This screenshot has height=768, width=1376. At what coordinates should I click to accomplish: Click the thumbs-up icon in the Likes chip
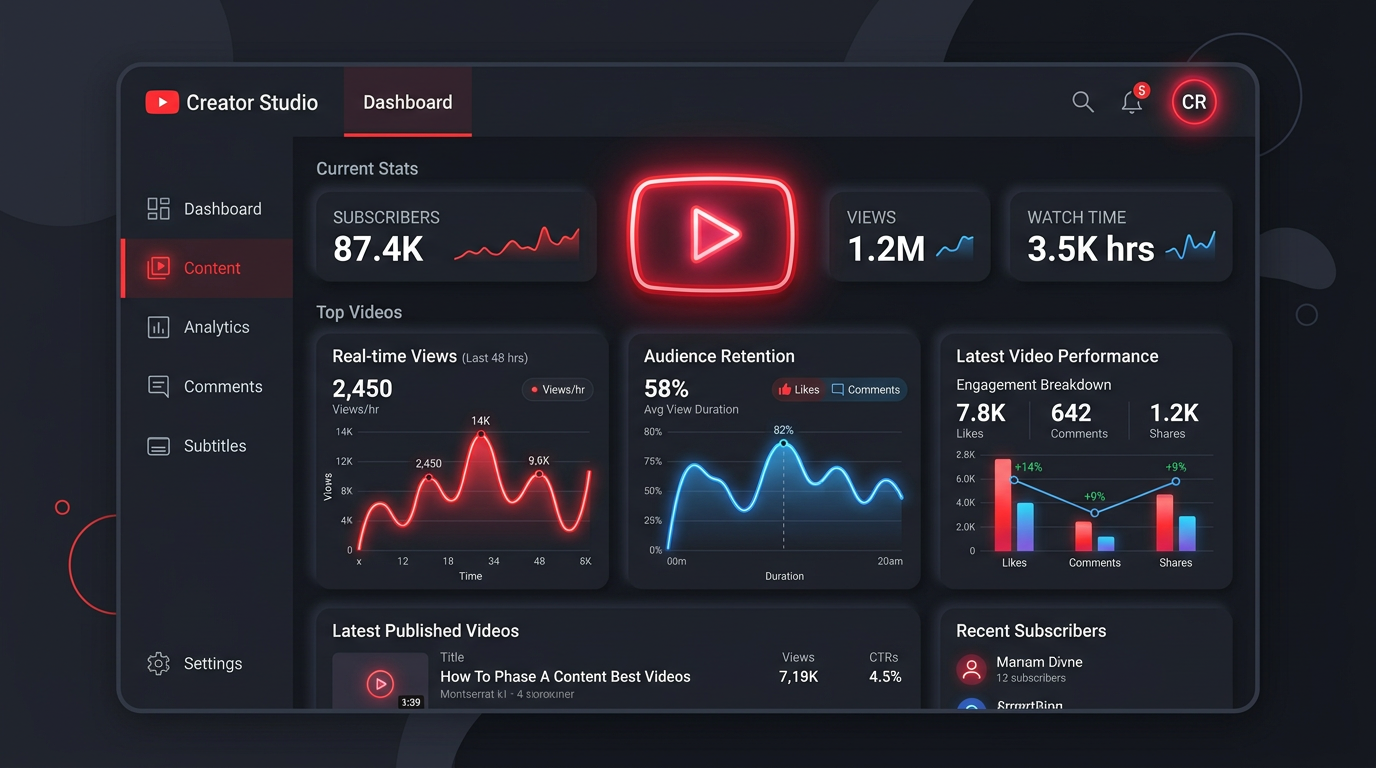785,390
